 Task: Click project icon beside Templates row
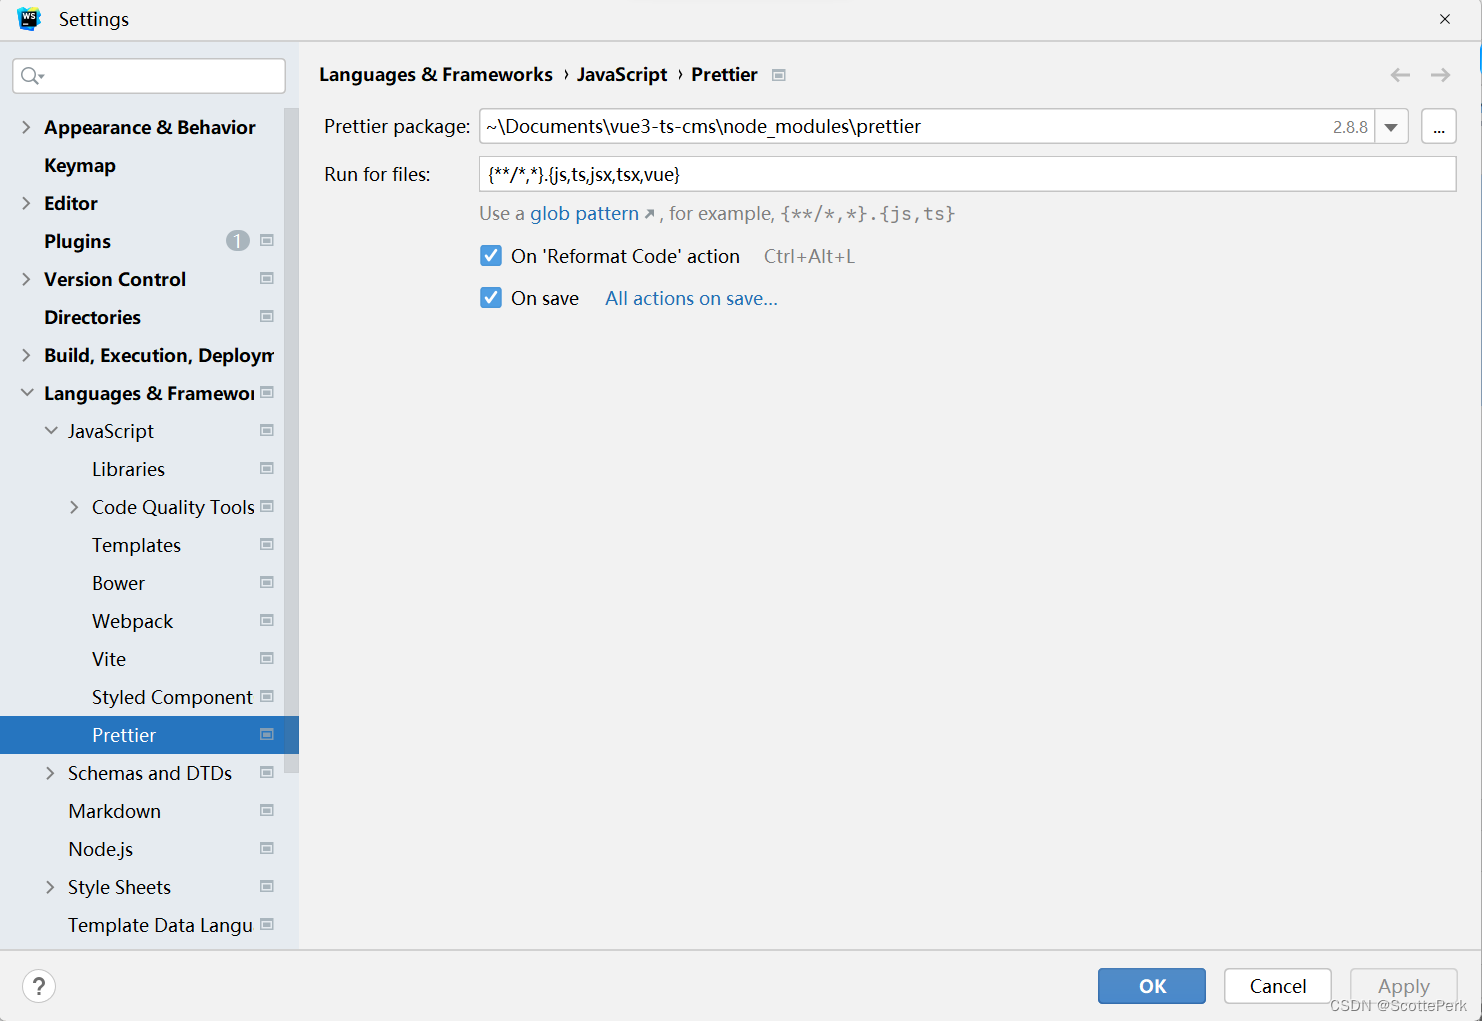click(267, 544)
